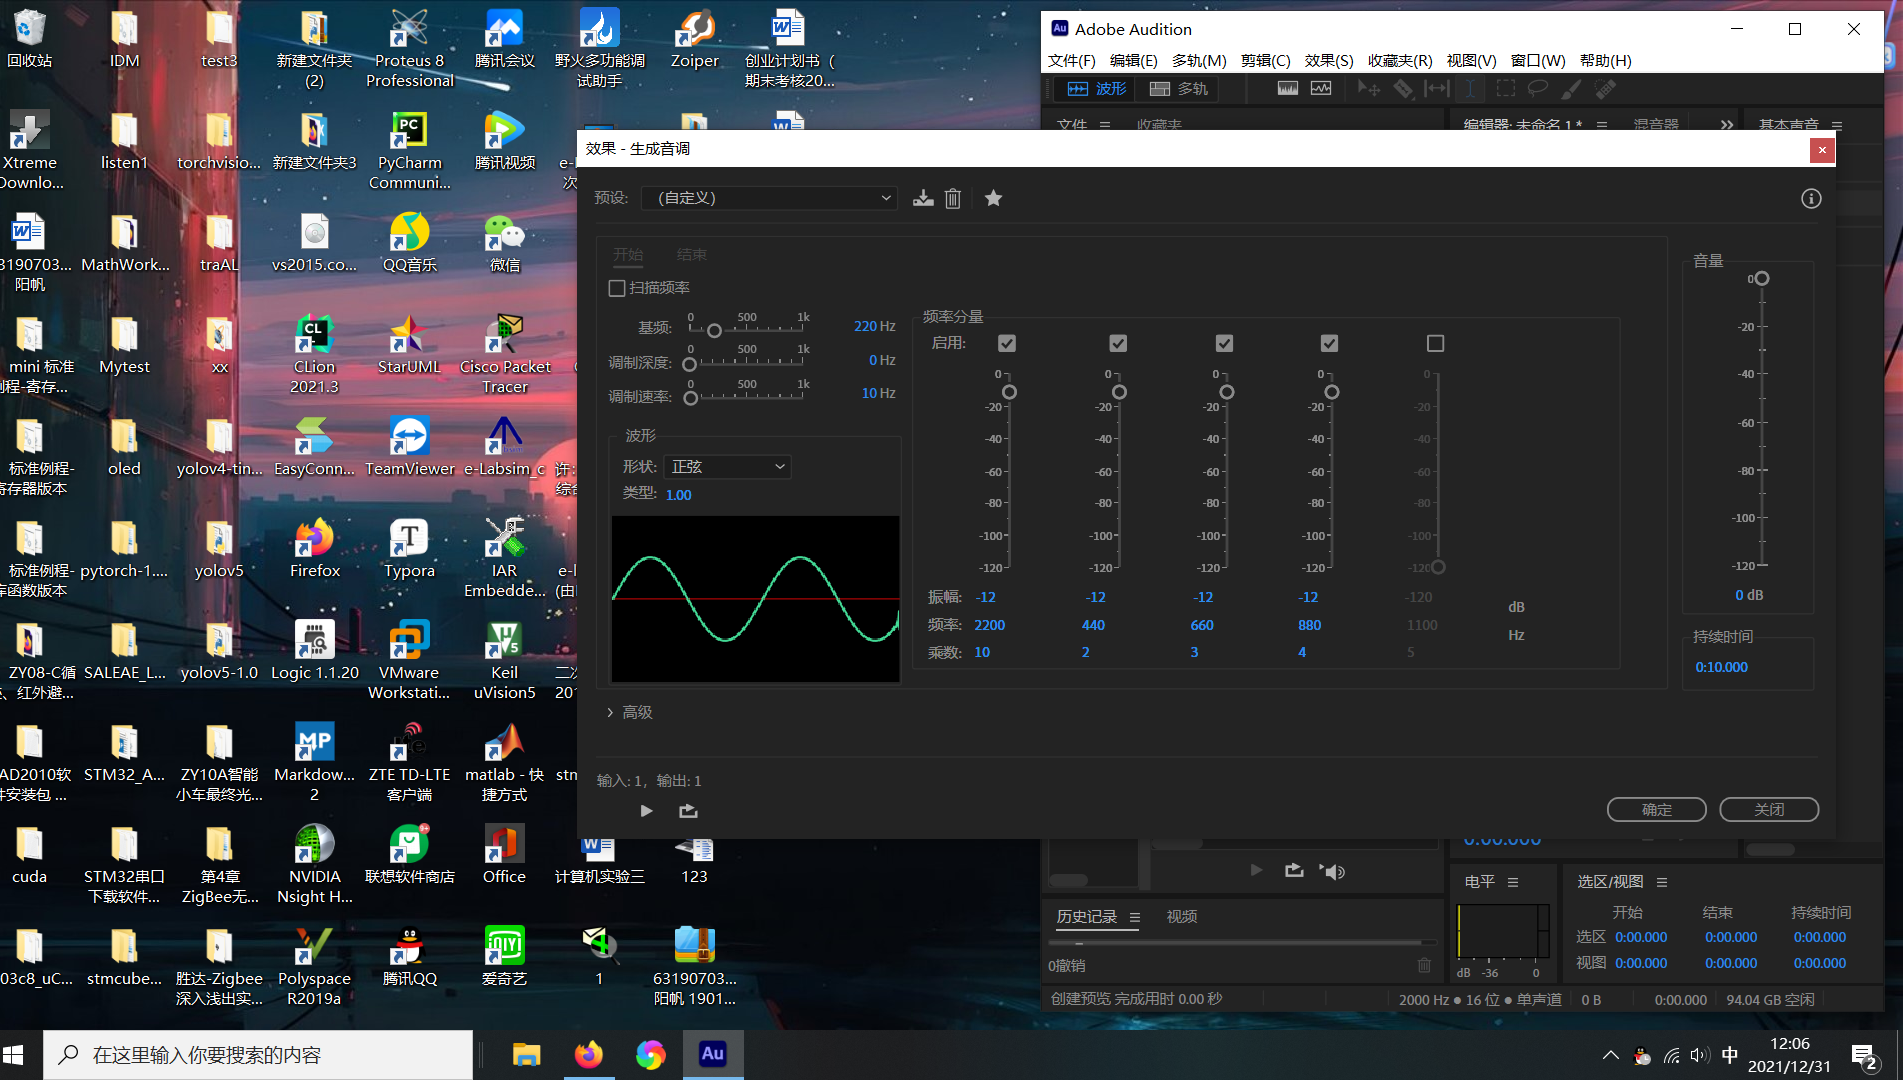Disable the third frequency component, 660 Hz
The width and height of the screenshot is (1903, 1080).
click(1224, 343)
